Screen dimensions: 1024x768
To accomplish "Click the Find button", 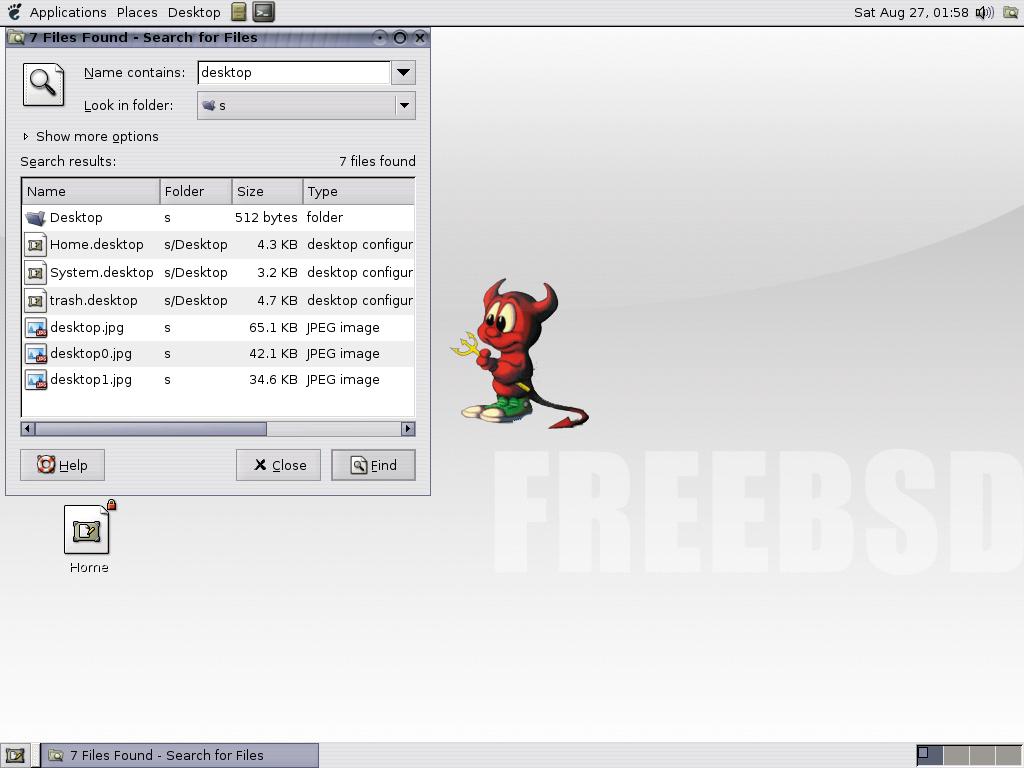I will click(374, 465).
